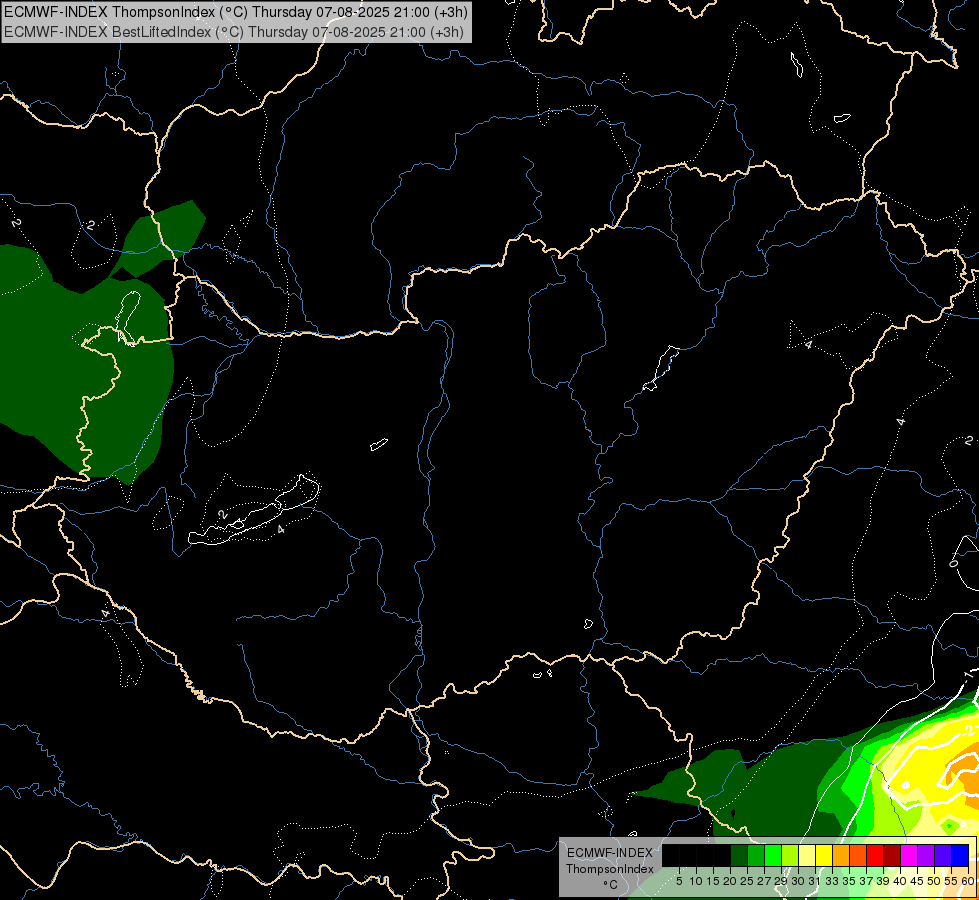
Task: Click the legend value label 33
Action: (x=832, y=881)
